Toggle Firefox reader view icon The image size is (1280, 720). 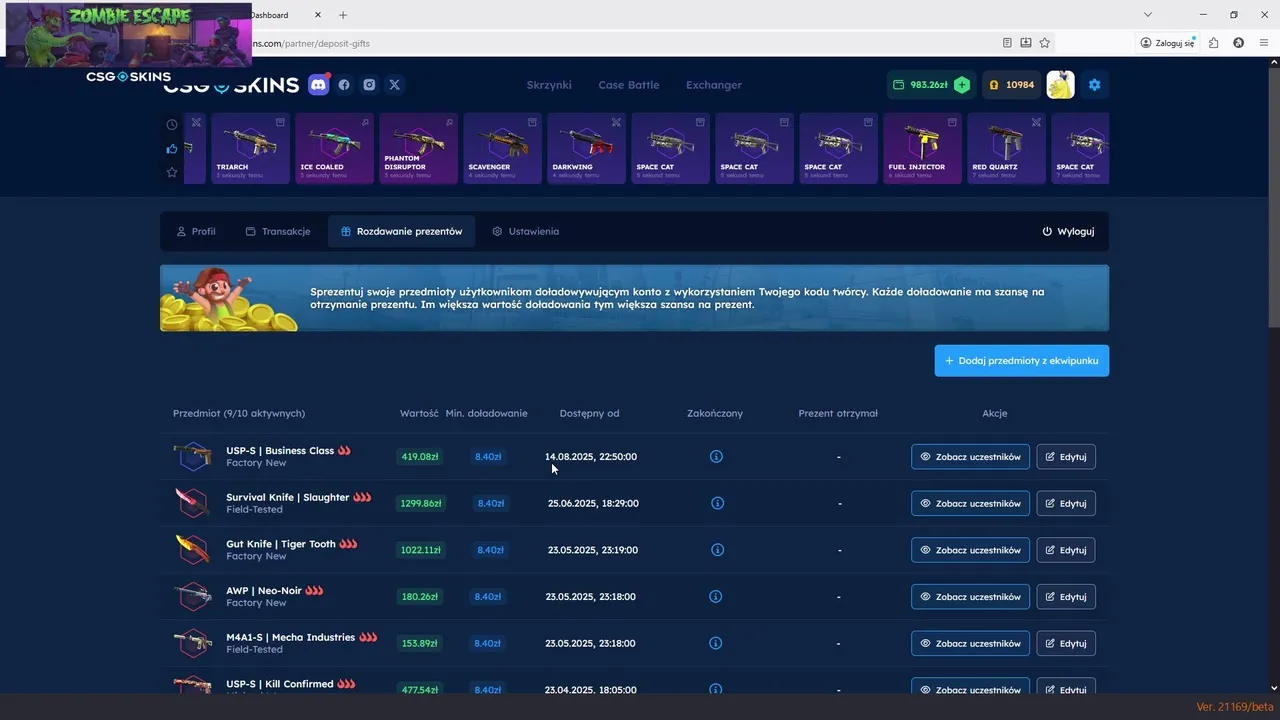[x=1008, y=43]
